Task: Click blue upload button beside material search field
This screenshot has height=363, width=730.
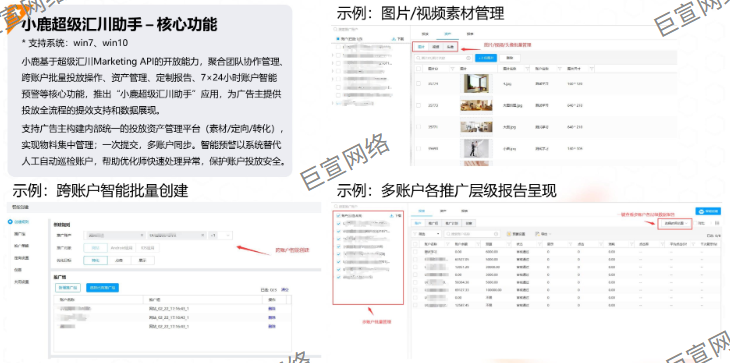Action: point(486,58)
